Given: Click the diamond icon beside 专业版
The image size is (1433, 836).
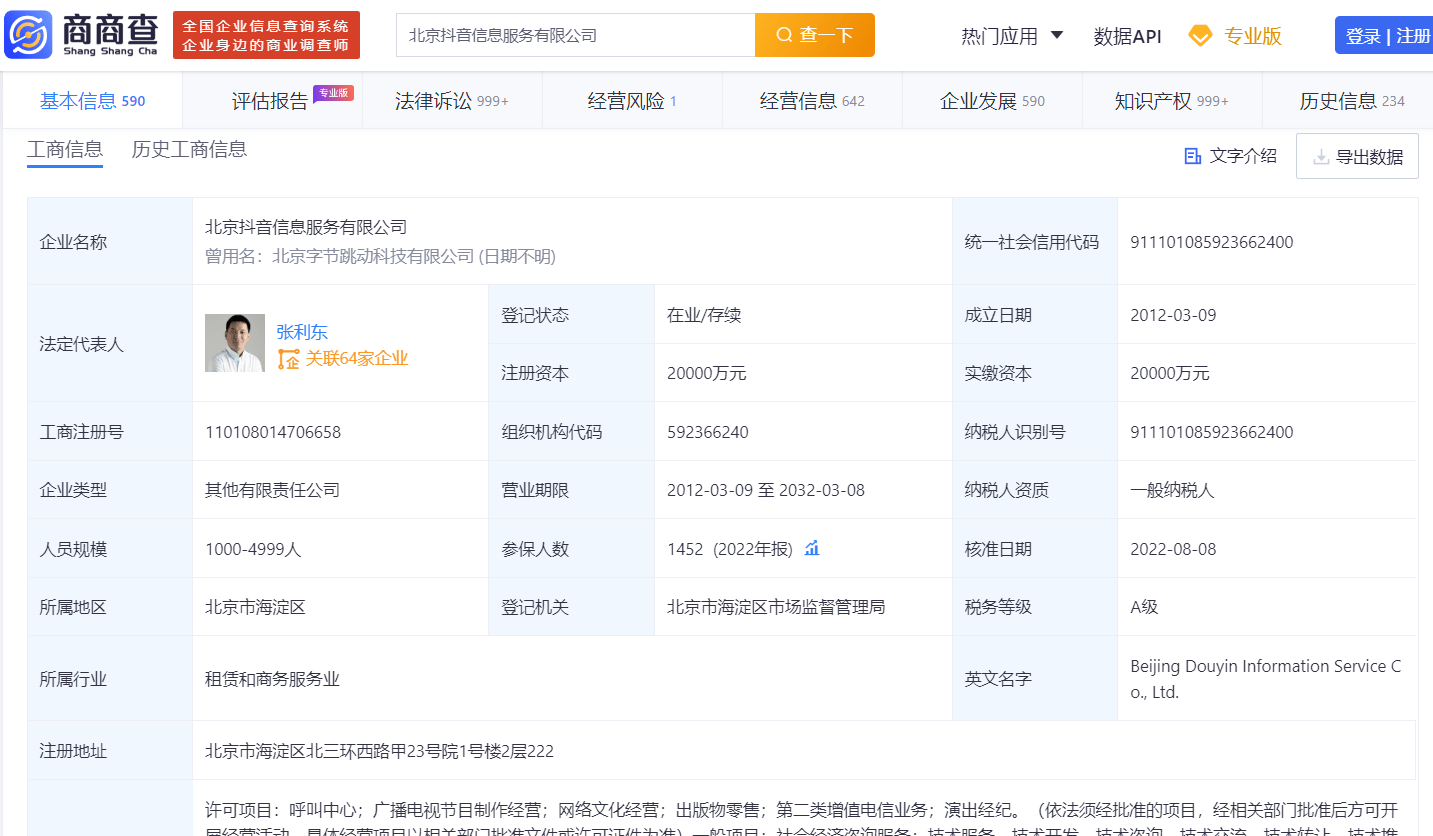Looking at the screenshot, I should [x=1199, y=36].
